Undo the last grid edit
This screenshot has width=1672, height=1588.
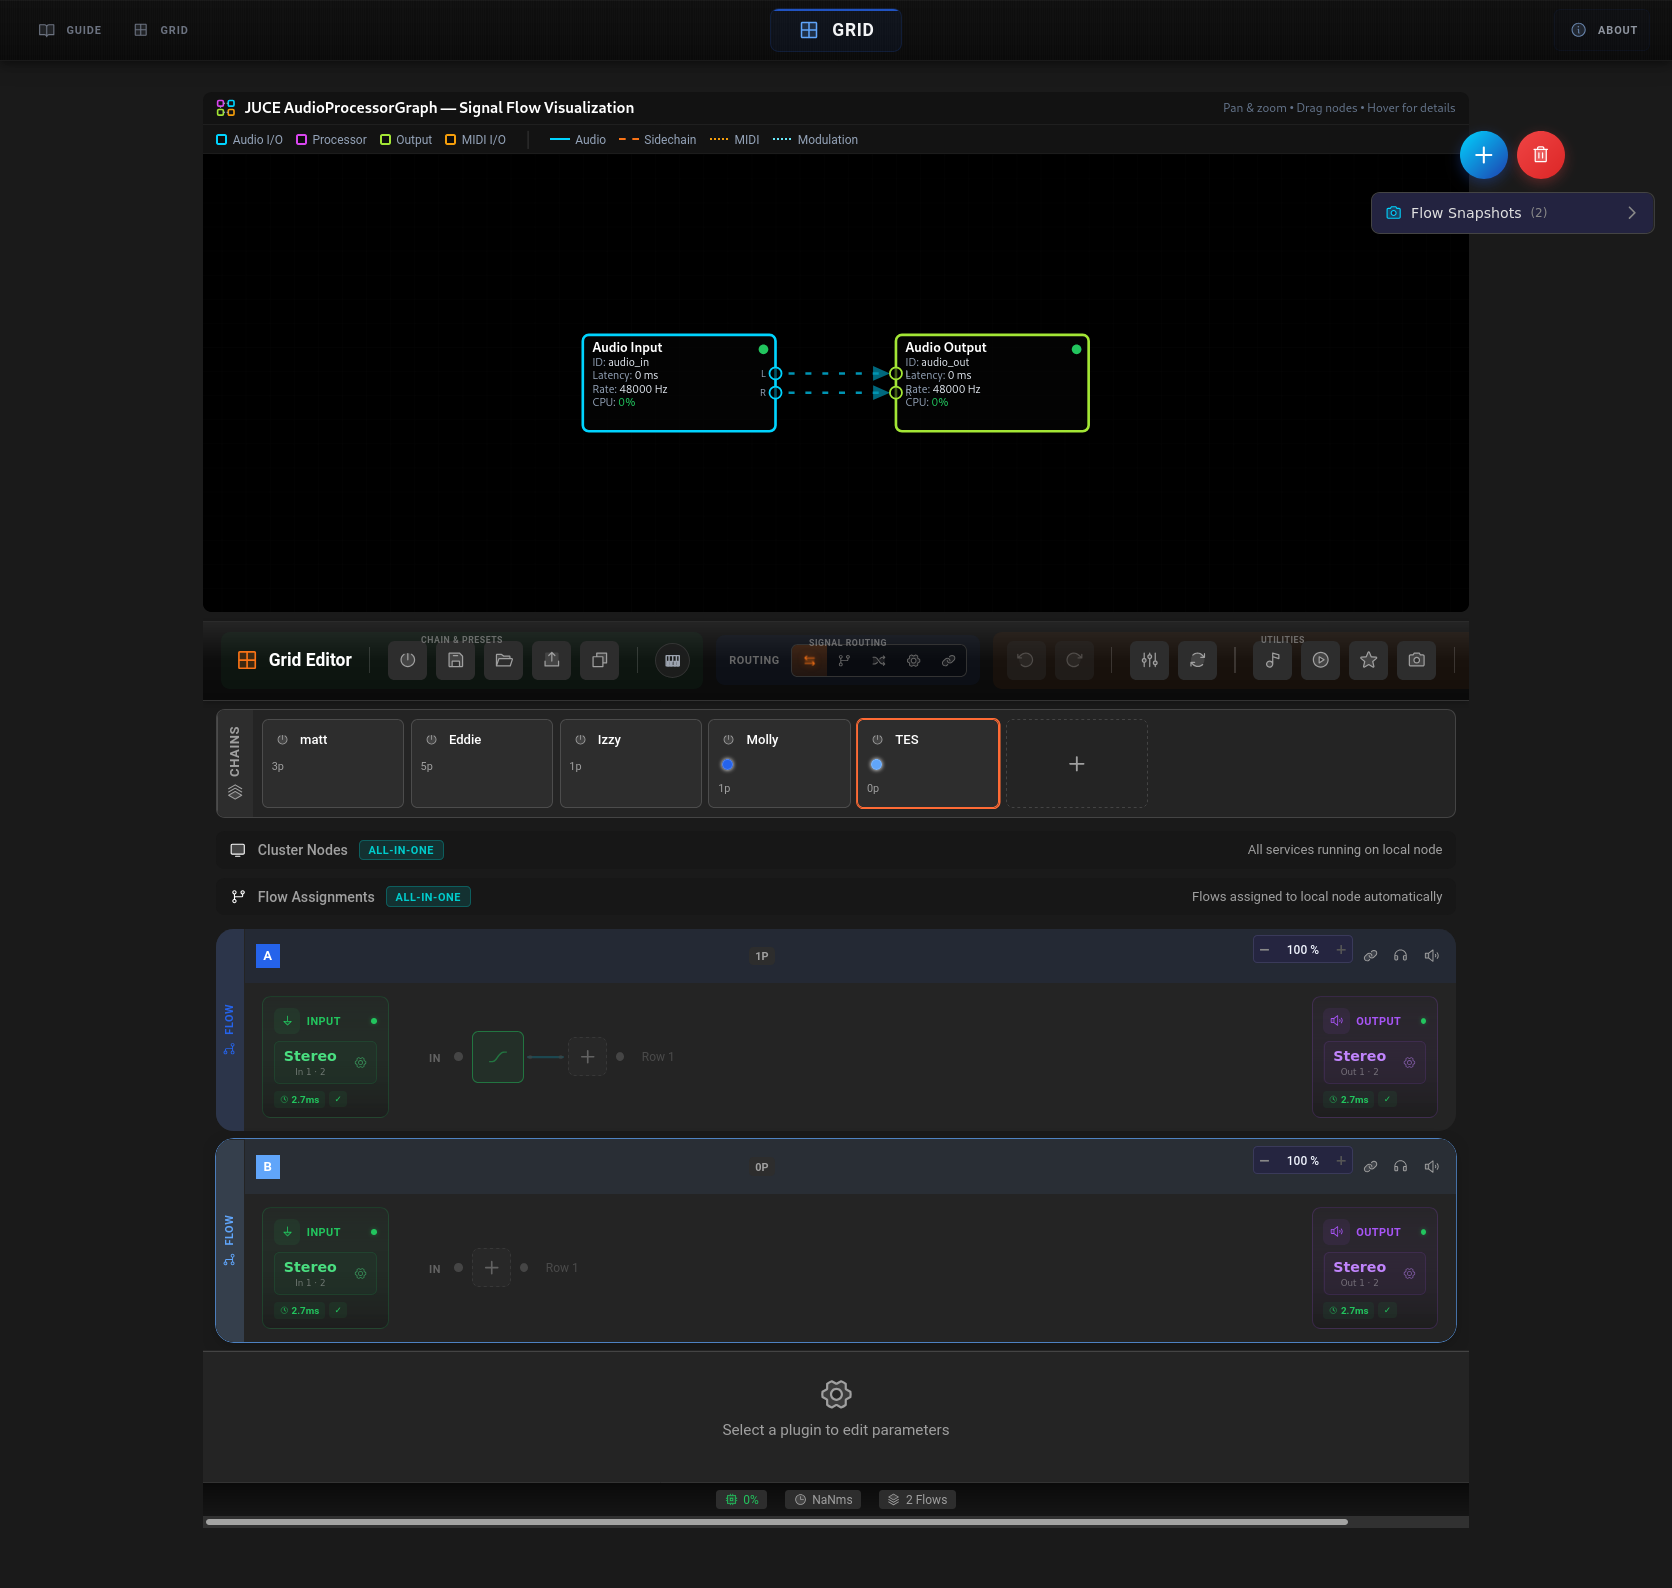1026,660
